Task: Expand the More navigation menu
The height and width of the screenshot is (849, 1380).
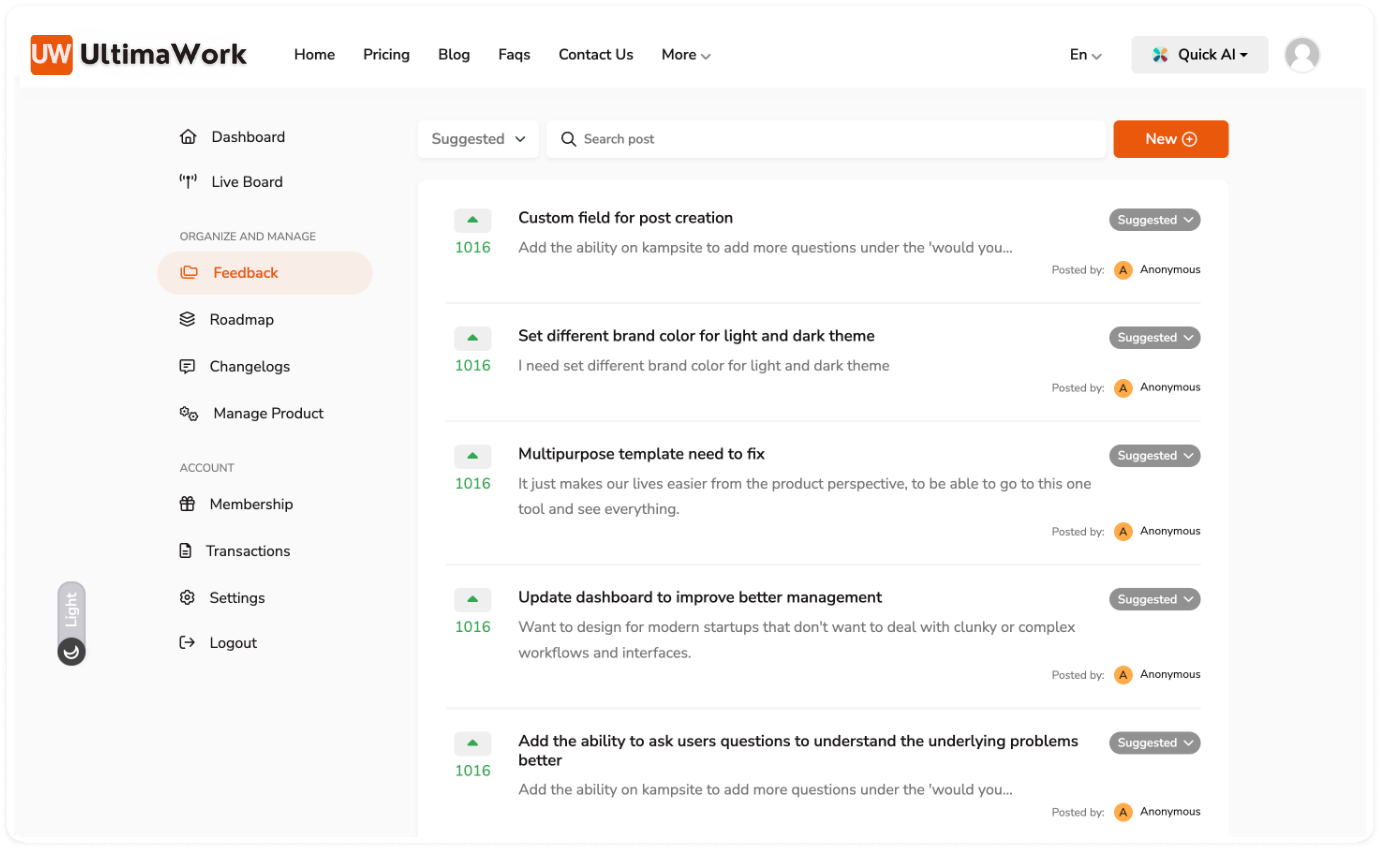Action: pos(686,55)
